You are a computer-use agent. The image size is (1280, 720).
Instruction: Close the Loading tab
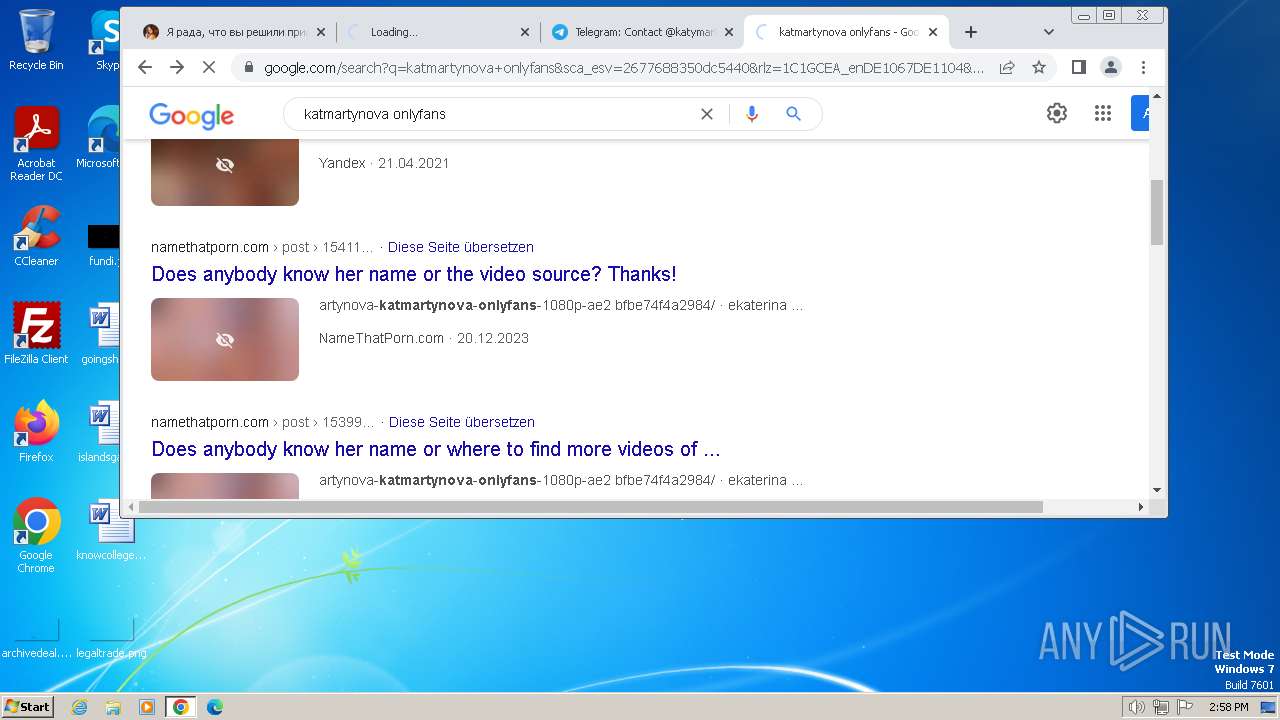(525, 32)
